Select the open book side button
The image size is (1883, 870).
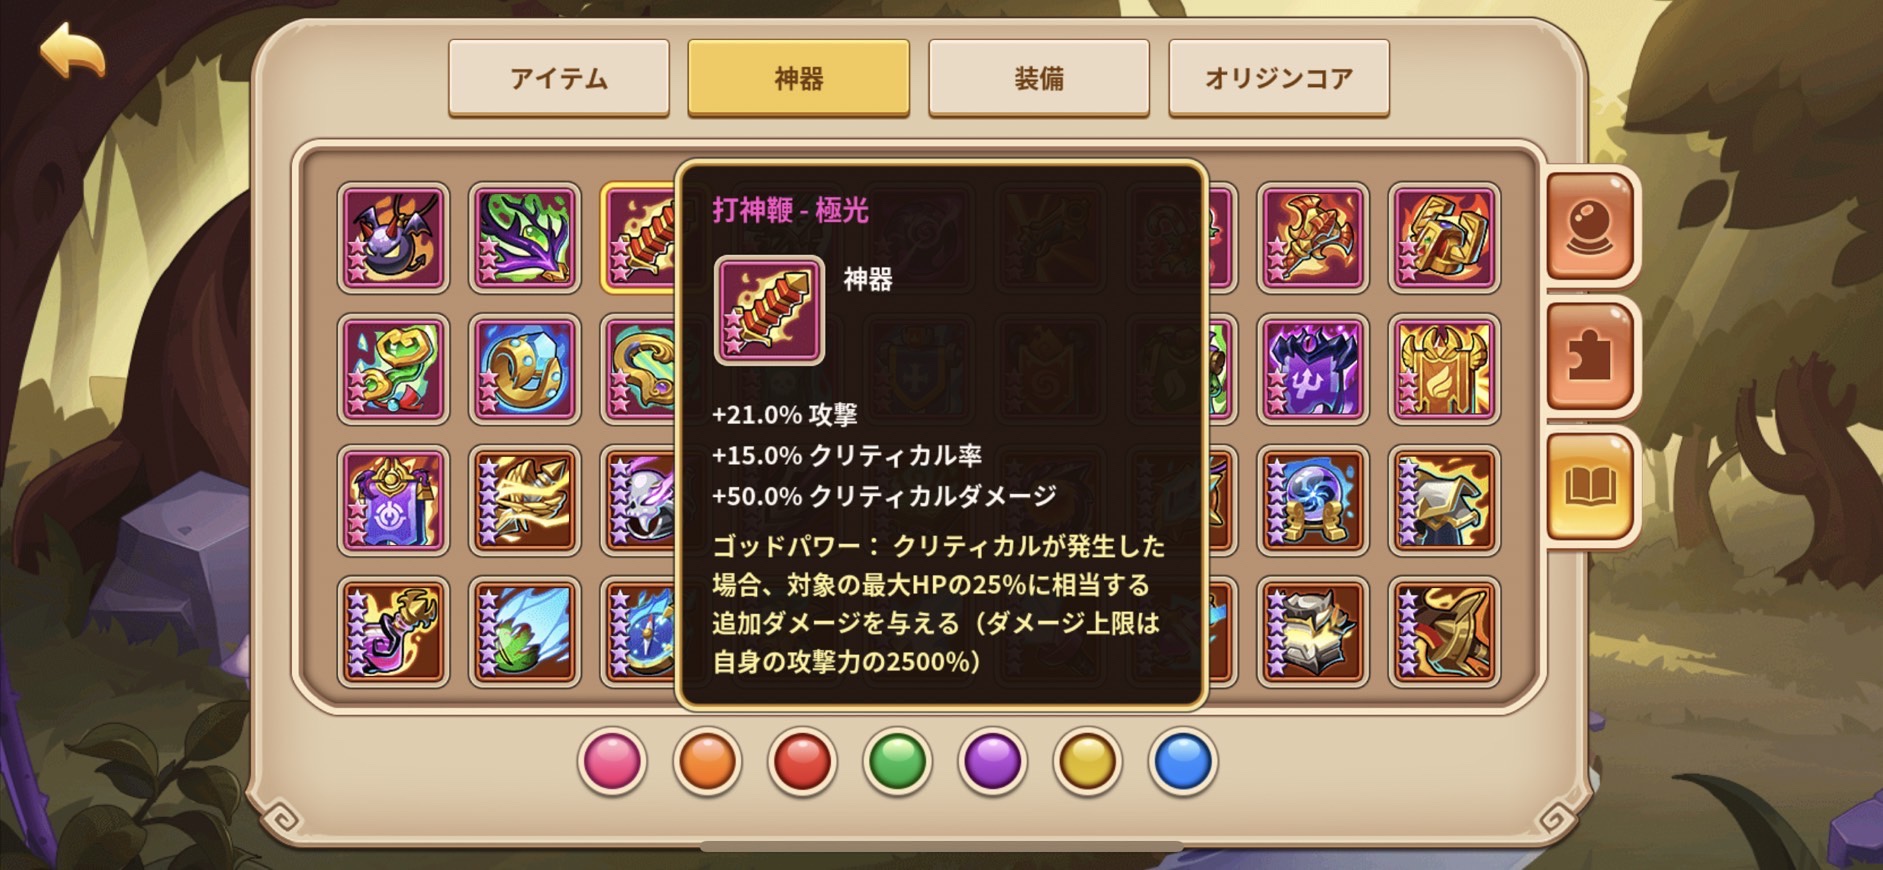tap(1589, 488)
